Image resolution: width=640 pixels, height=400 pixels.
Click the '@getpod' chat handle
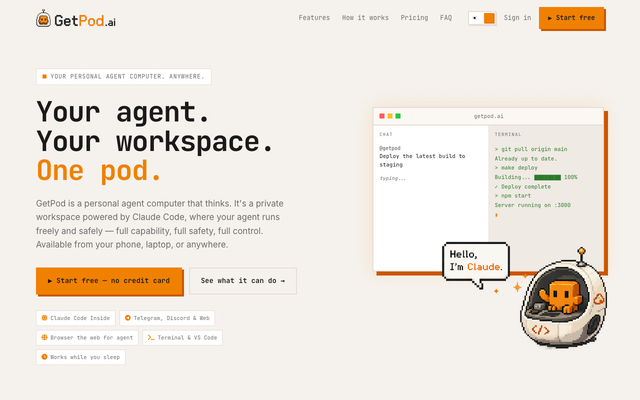390,148
